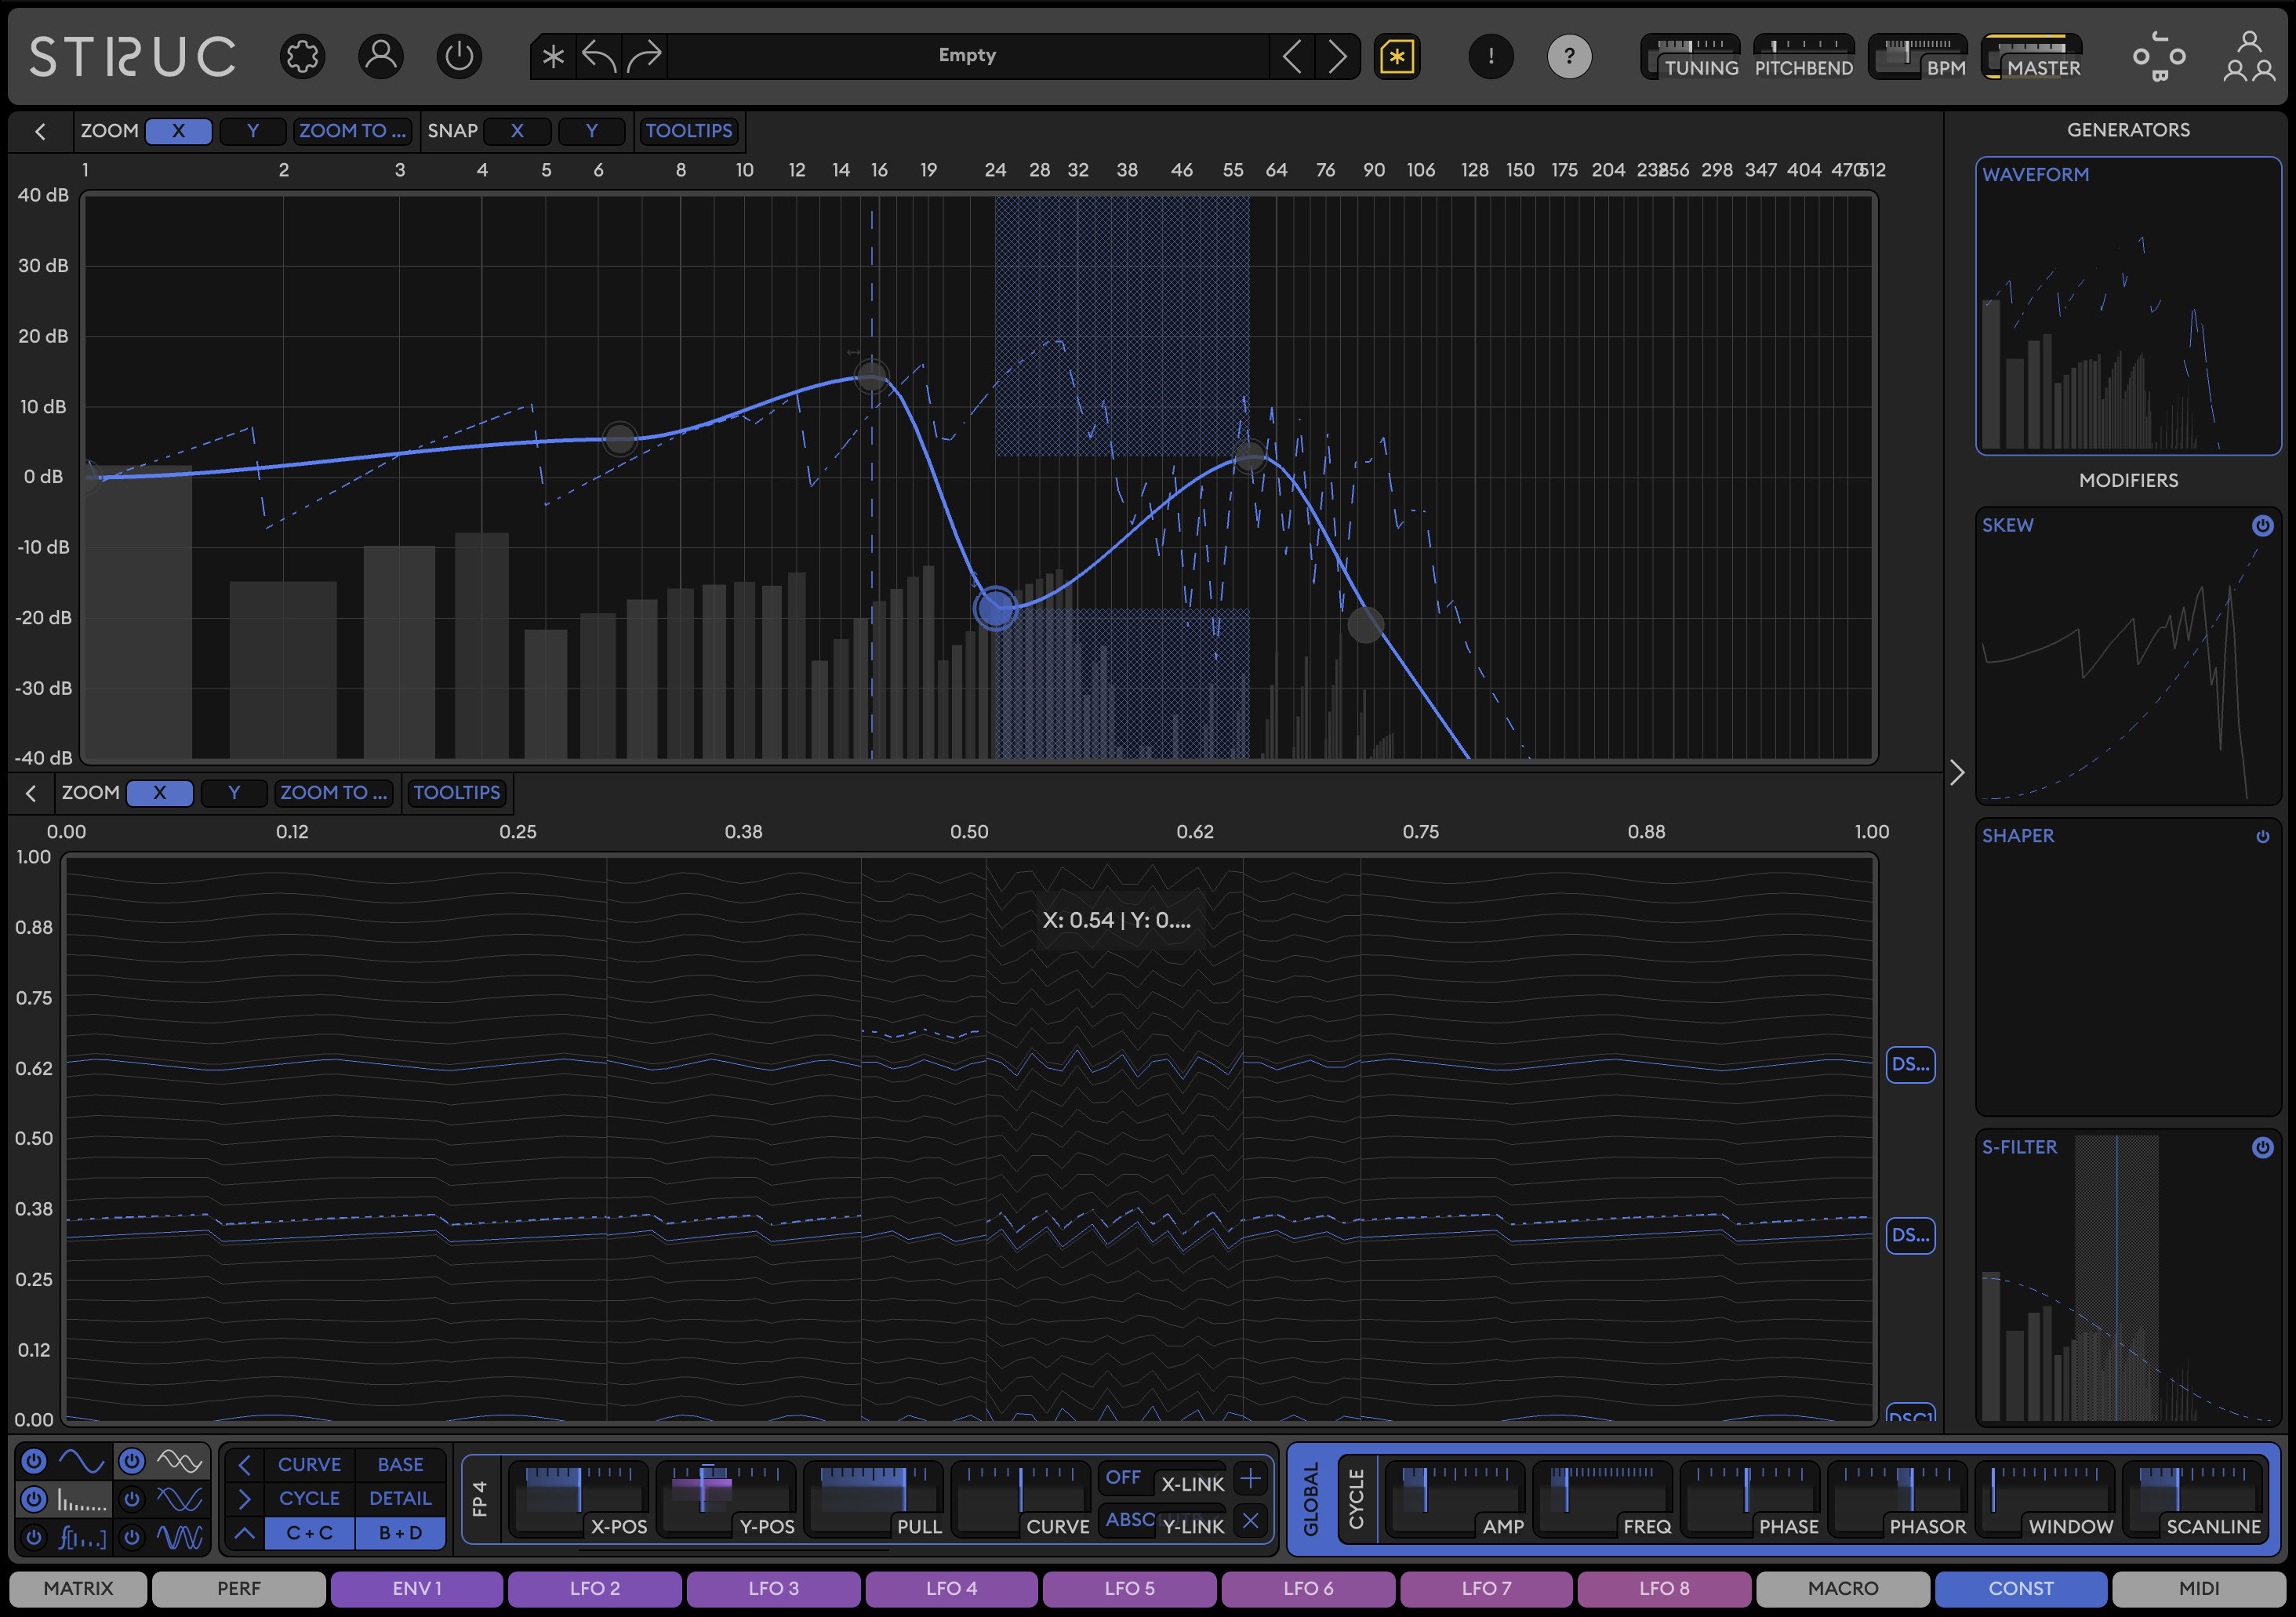Viewport: 2296px width, 1617px height.
Task: Click the routing nodes icon in header
Action: (2159, 56)
